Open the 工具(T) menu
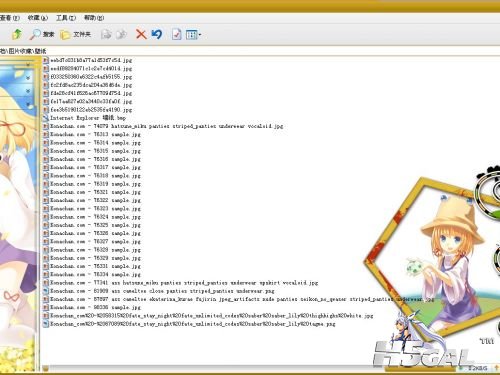 pyautogui.click(x=66, y=18)
